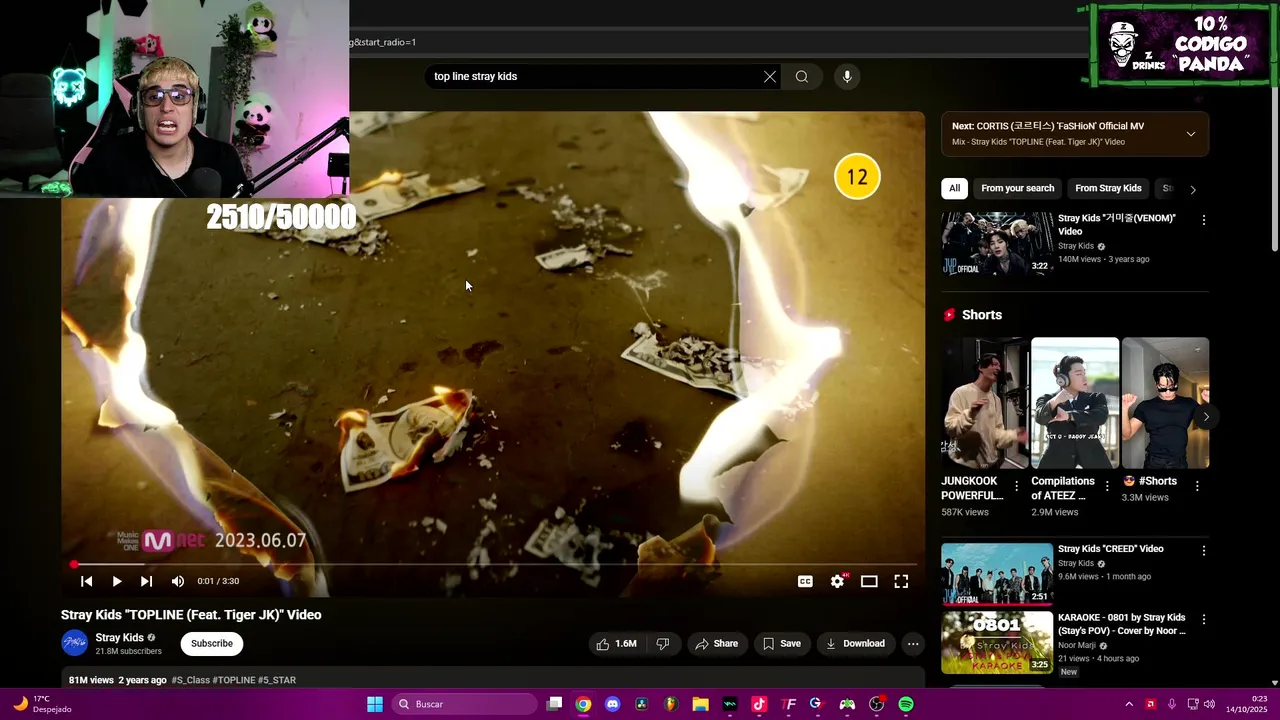Click the search magnifier button
The width and height of the screenshot is (1280, 720).
802,76
